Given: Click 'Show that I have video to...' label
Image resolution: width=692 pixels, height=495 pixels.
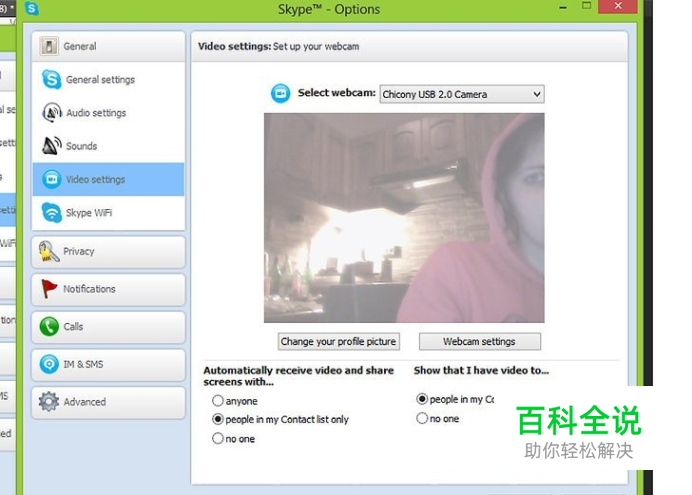Looking at the screenshot, I should [481, 371].
